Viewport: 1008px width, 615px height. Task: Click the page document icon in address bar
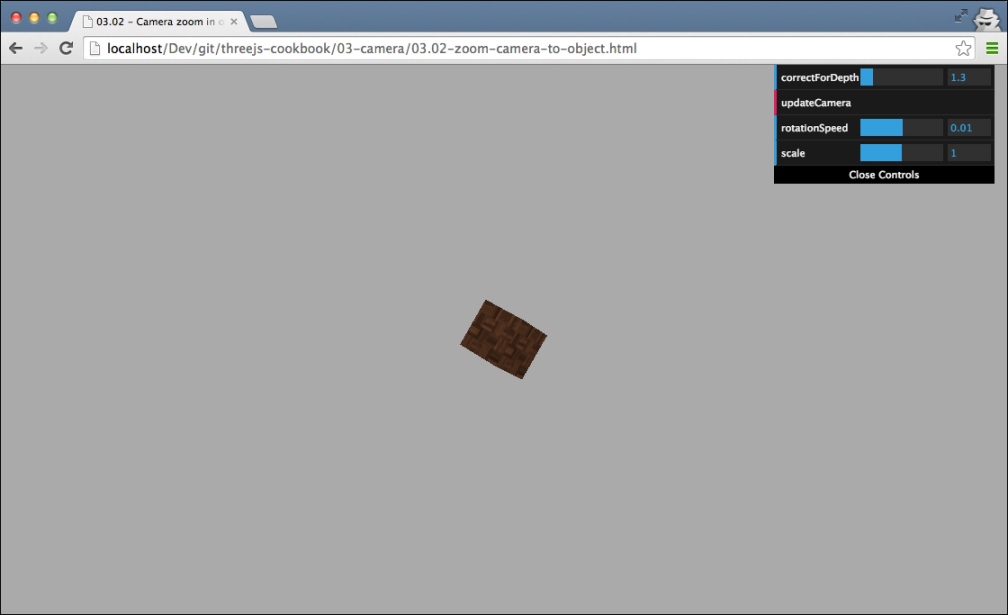[x=94, y=48]
